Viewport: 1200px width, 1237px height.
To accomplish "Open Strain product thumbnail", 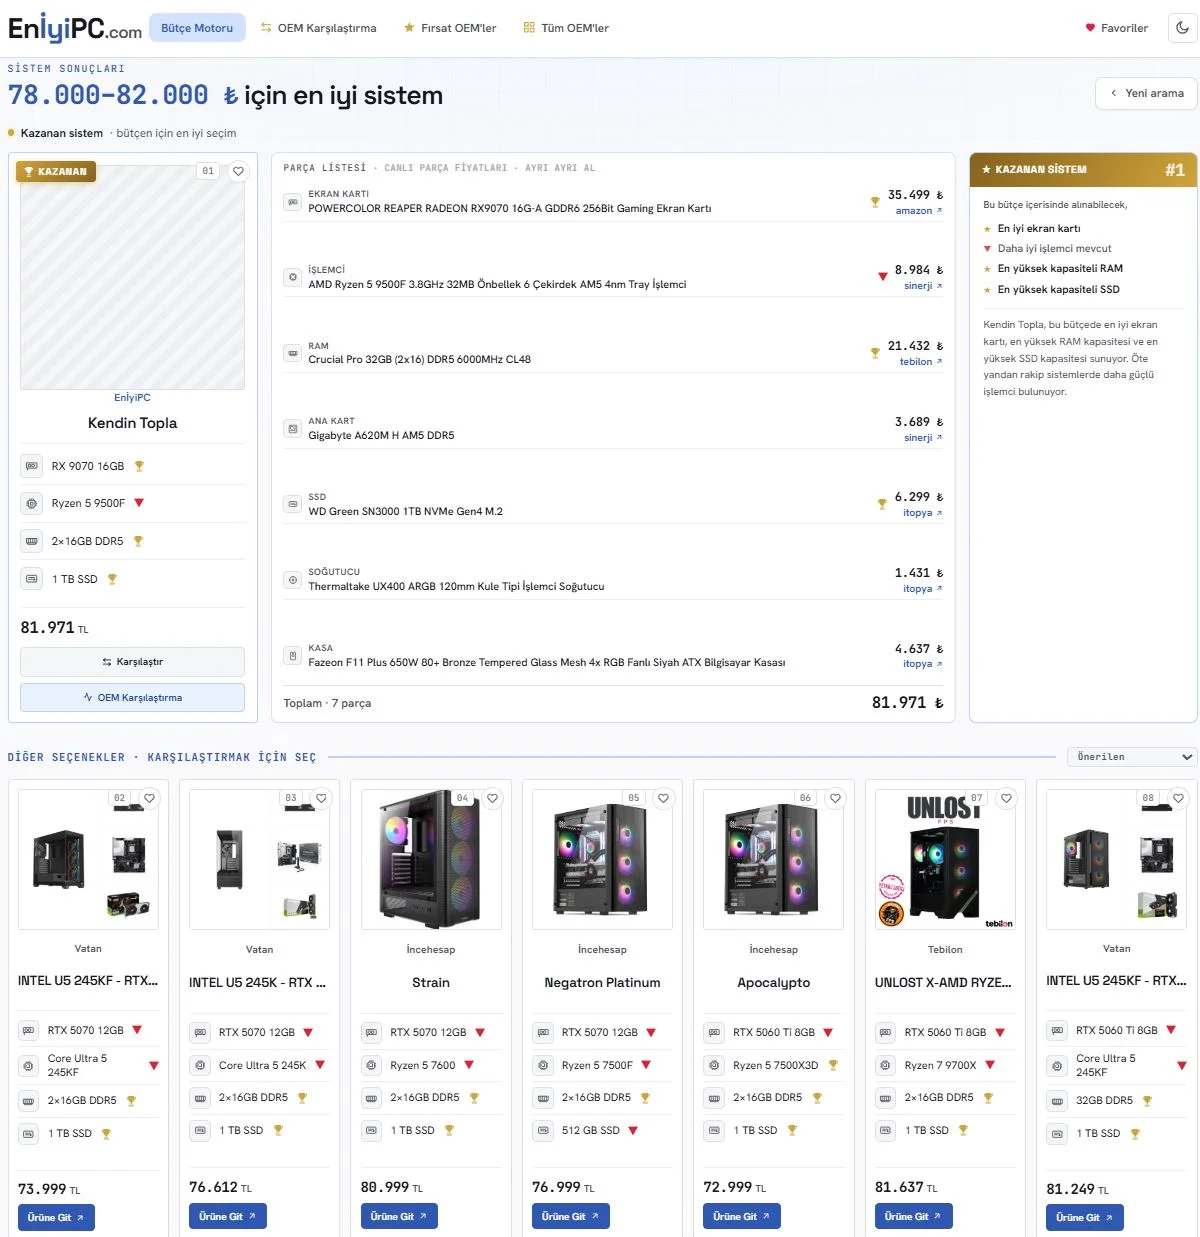I will coord(431,860).
